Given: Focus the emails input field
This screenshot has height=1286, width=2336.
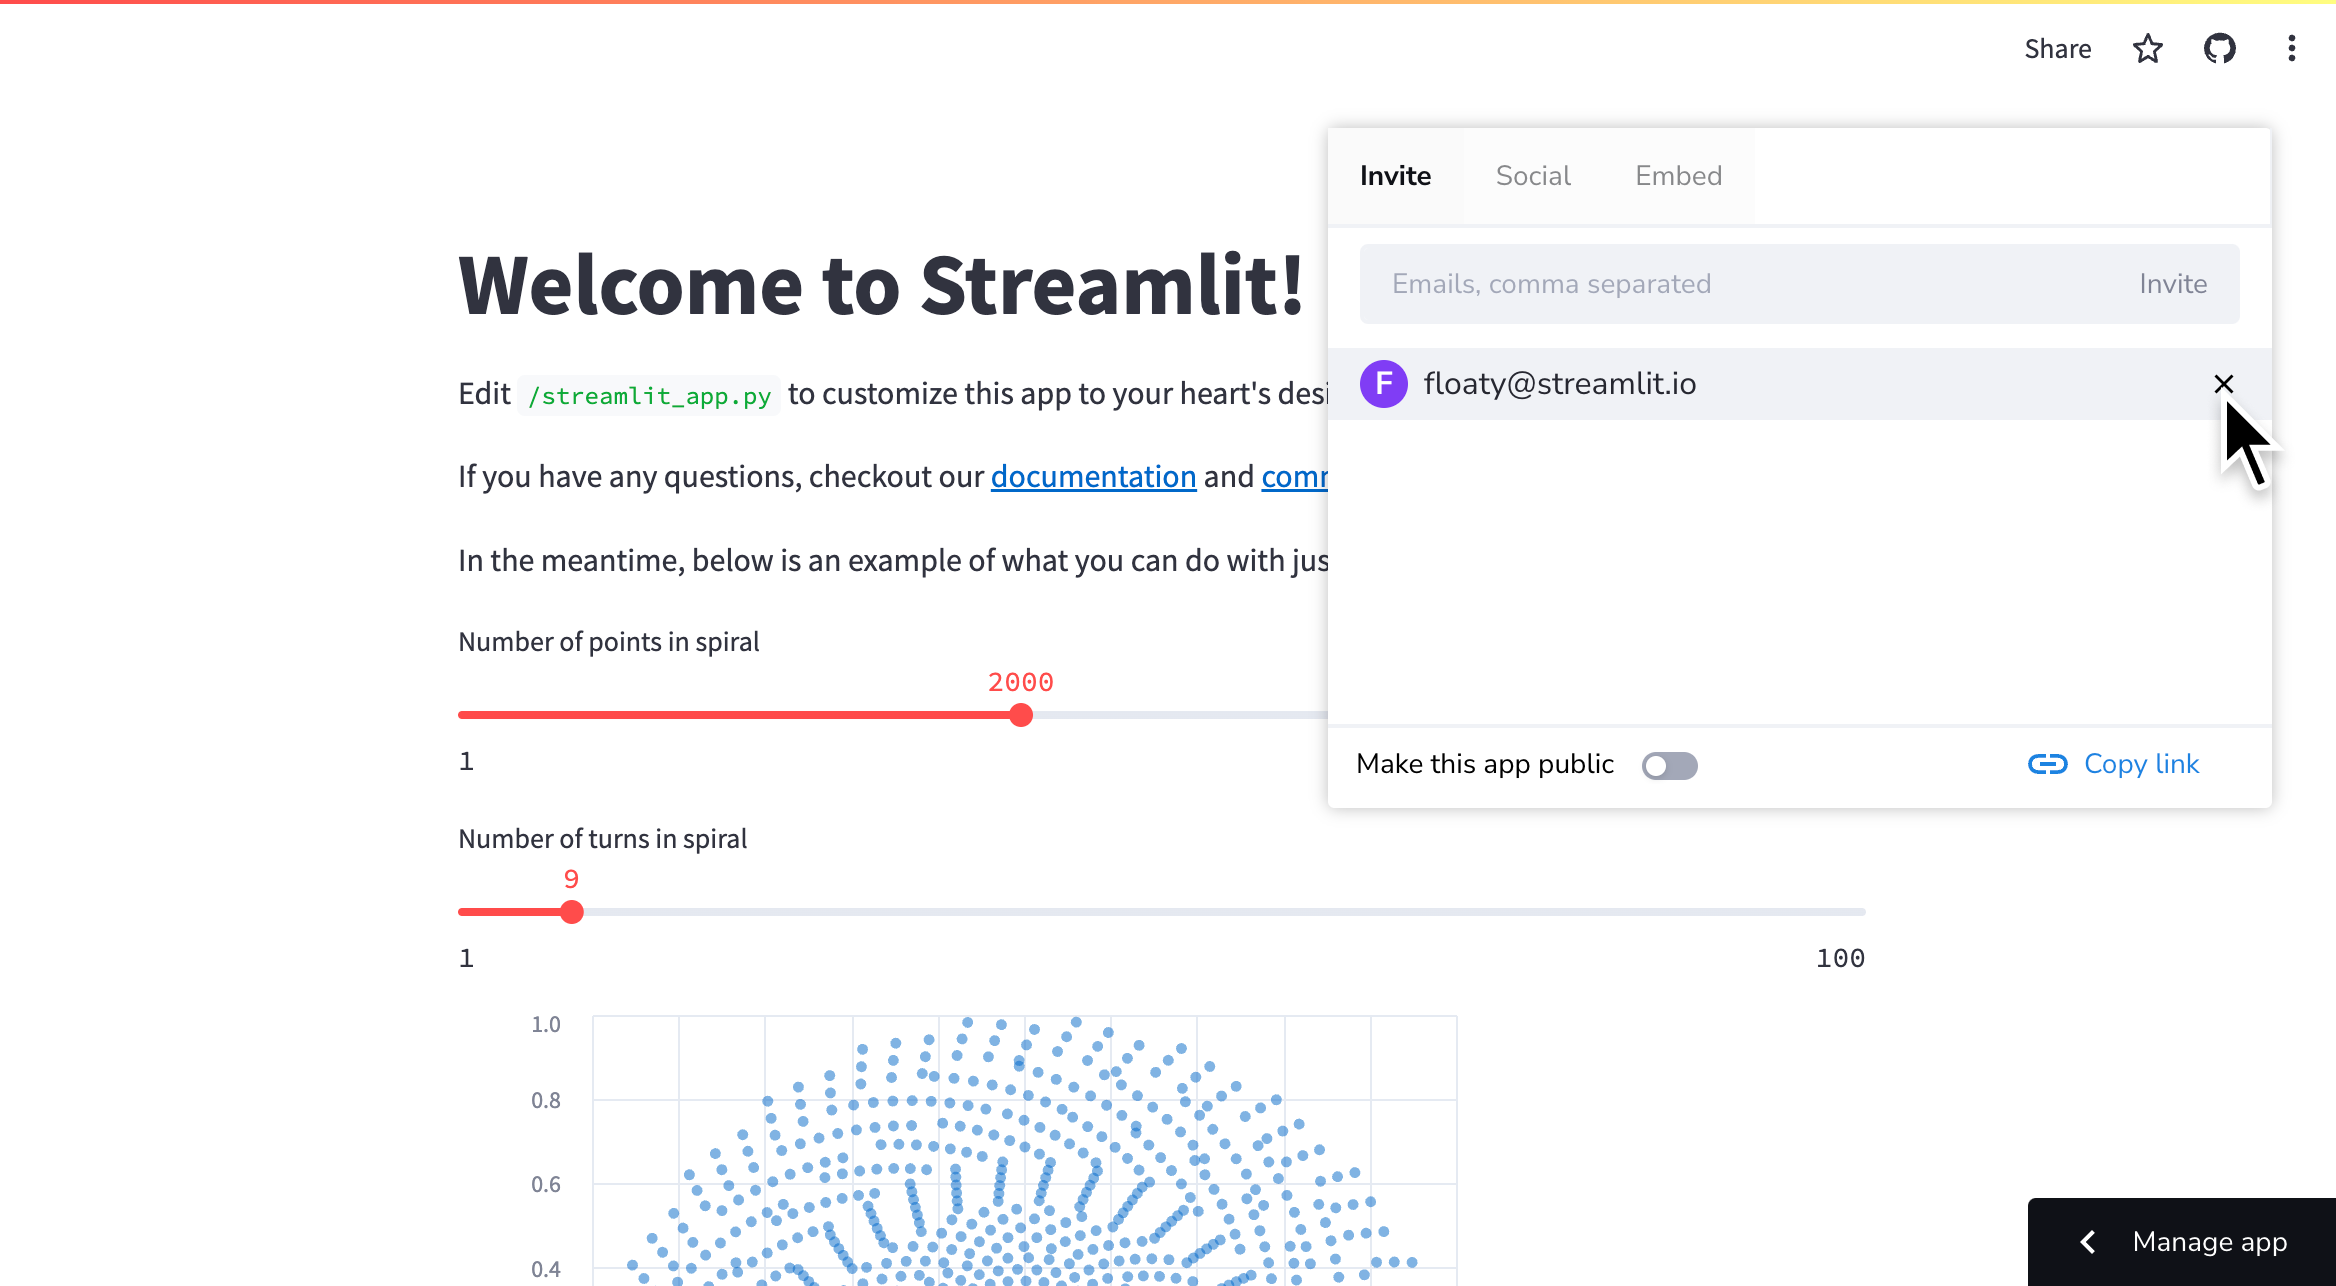Looking at the screenshot, I should pos(1700,284).
